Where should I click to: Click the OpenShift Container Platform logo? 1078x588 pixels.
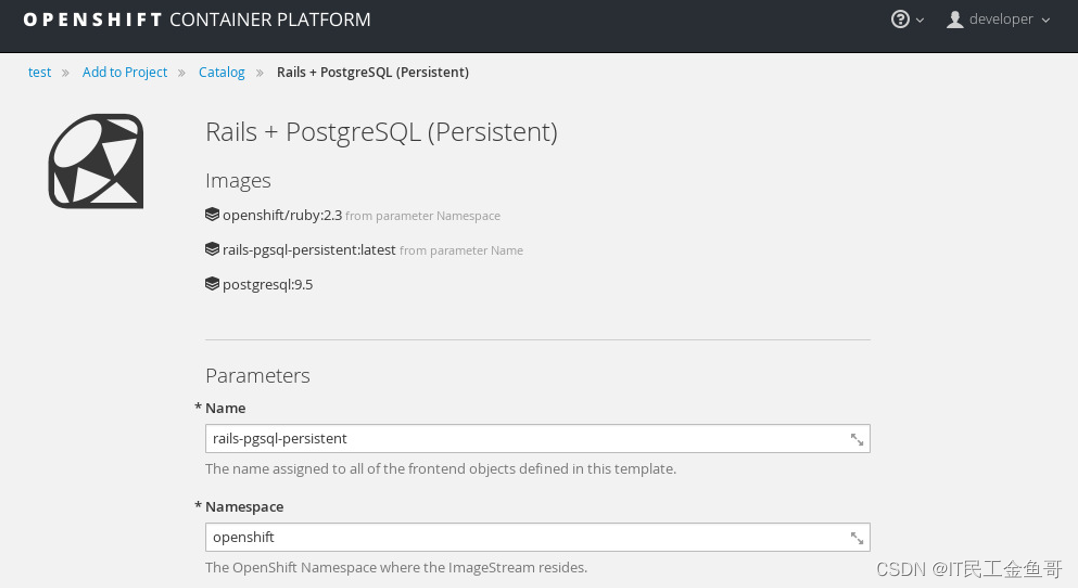coord(197,19)
